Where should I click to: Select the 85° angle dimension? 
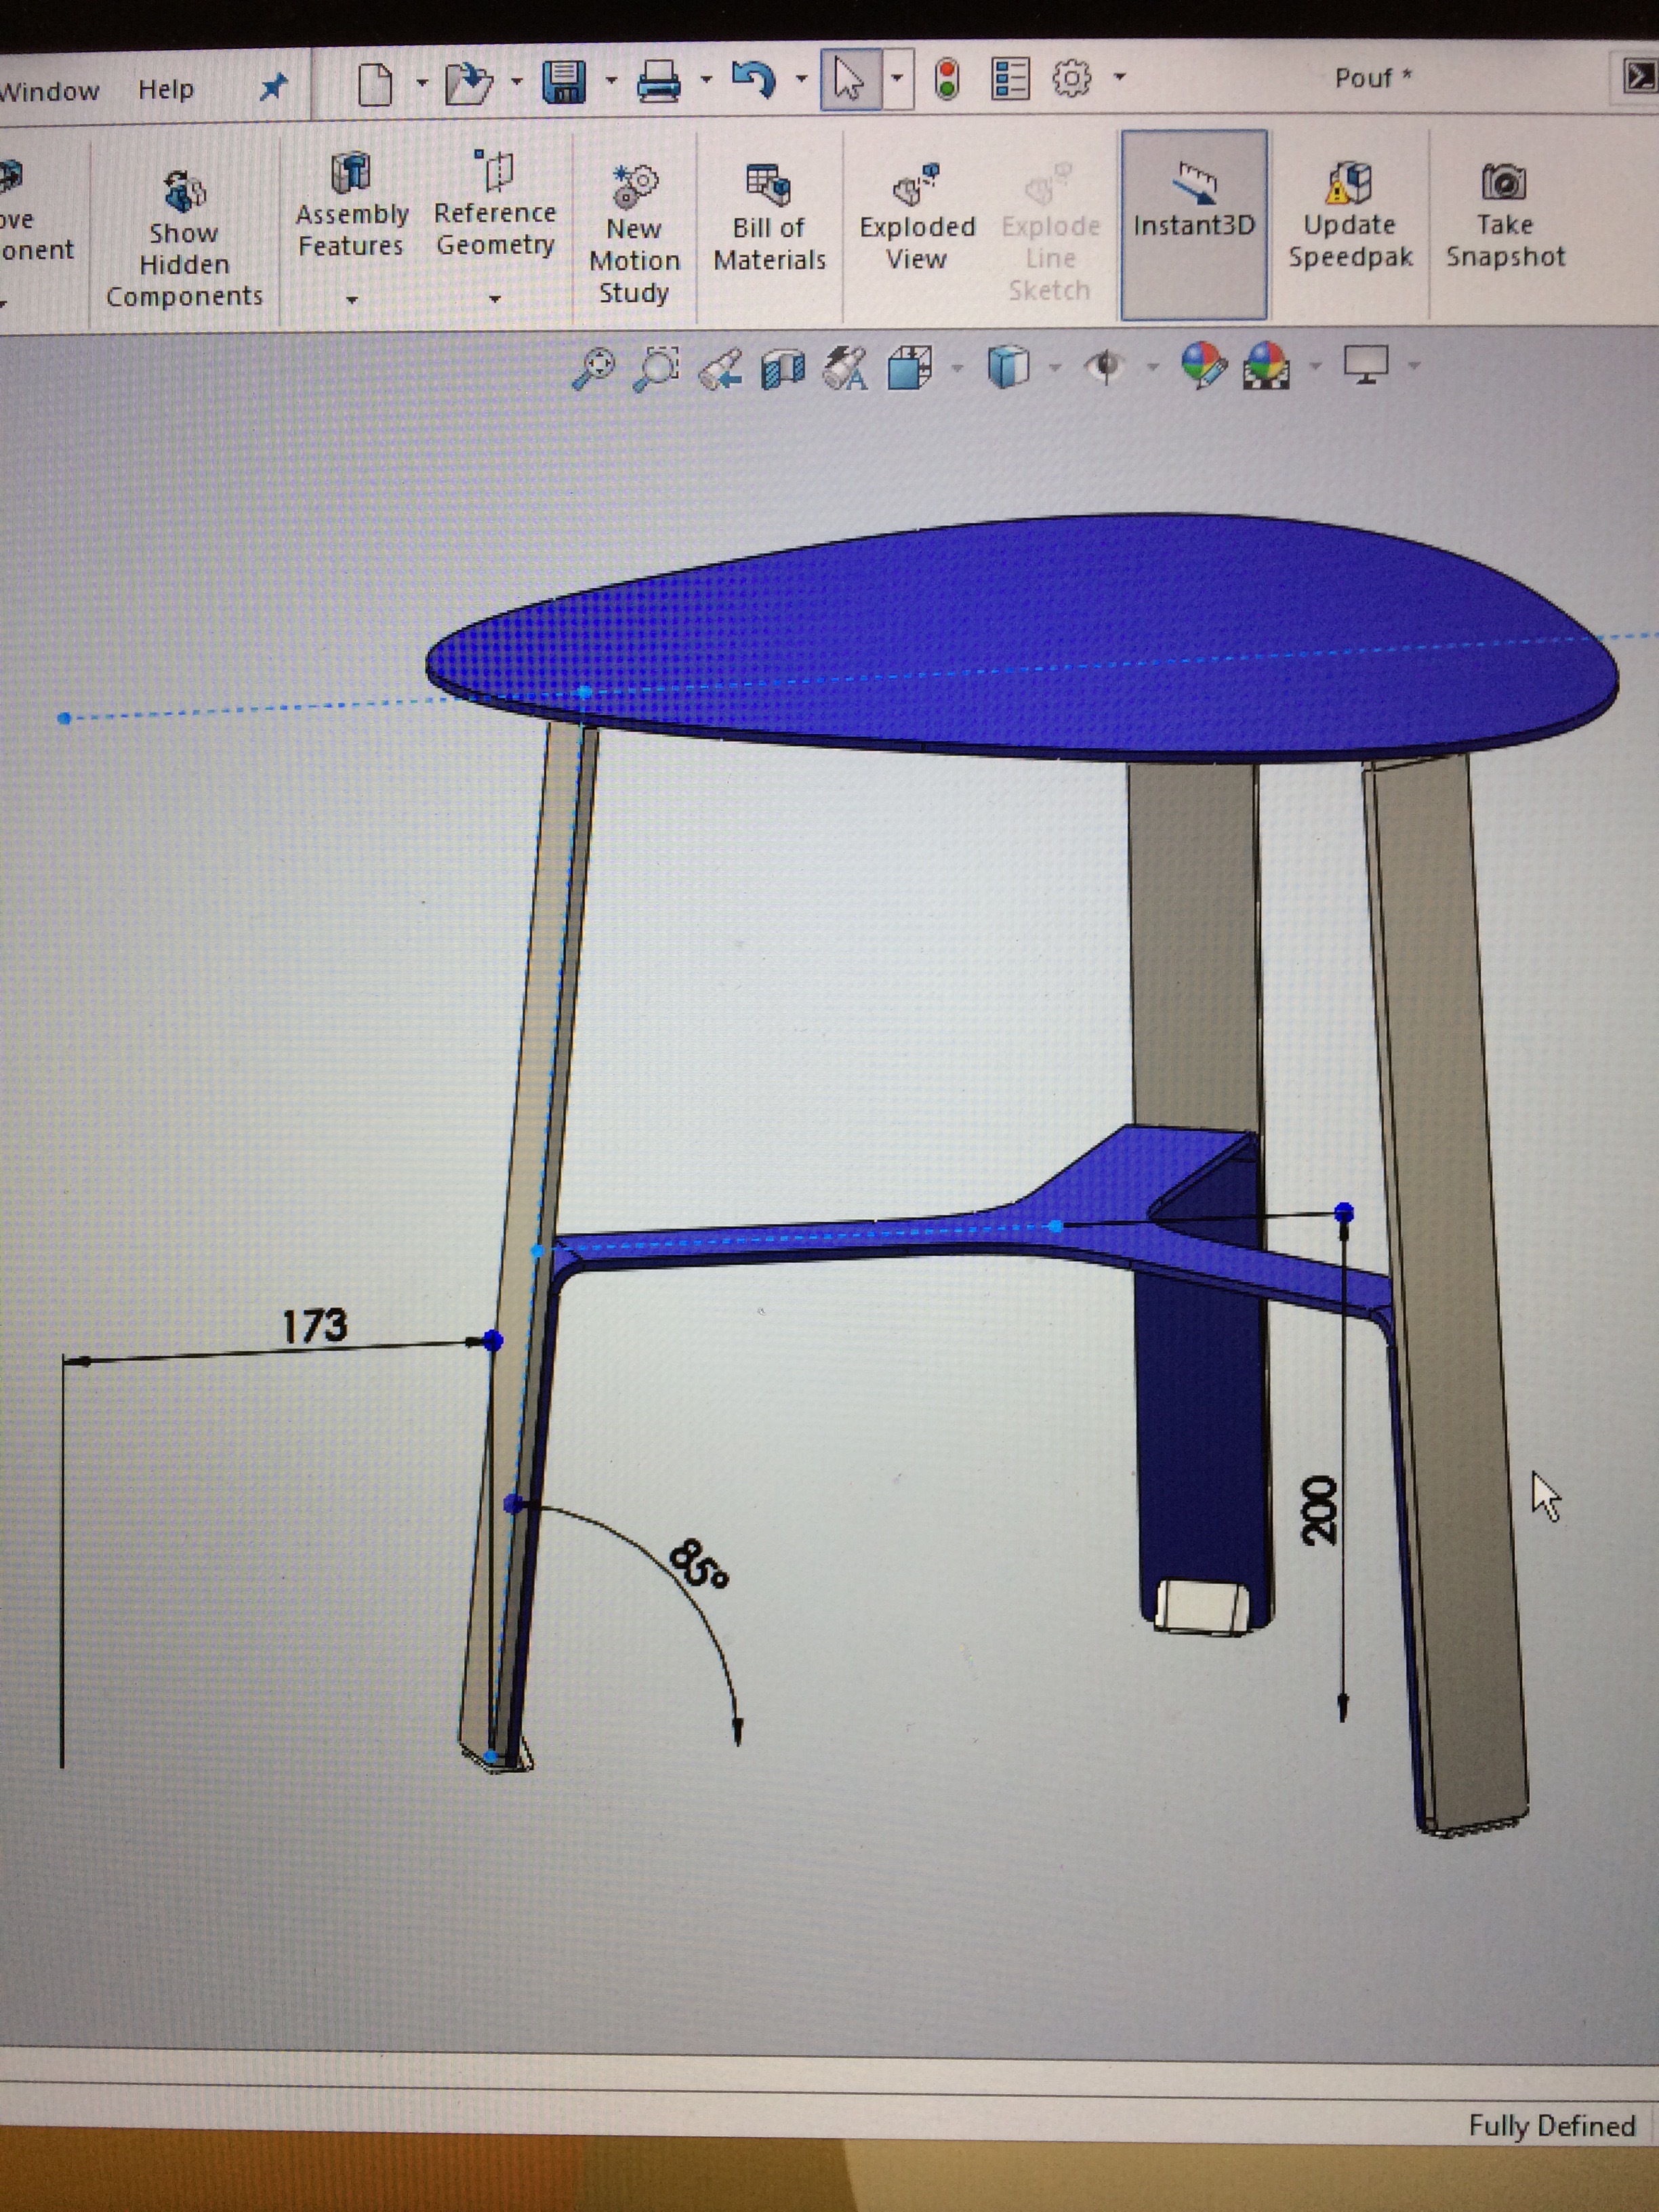tap(698, 1565)
